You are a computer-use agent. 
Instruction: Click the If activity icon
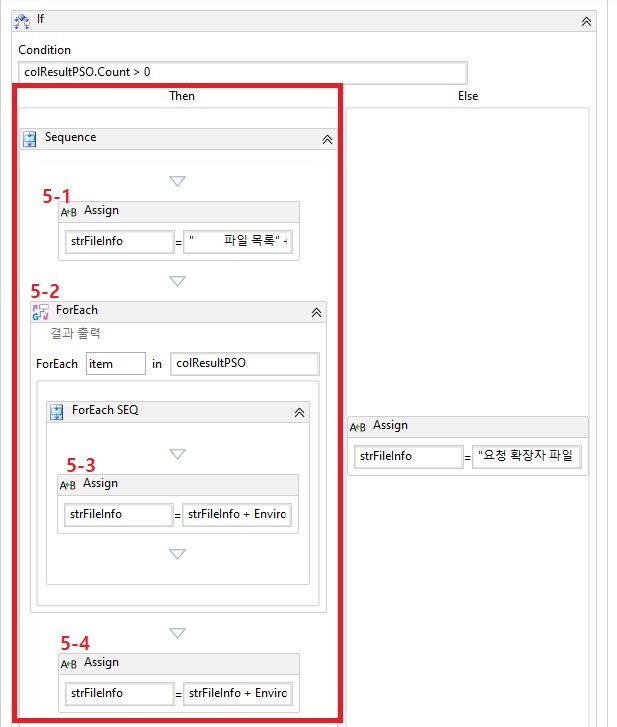point(20,20)
